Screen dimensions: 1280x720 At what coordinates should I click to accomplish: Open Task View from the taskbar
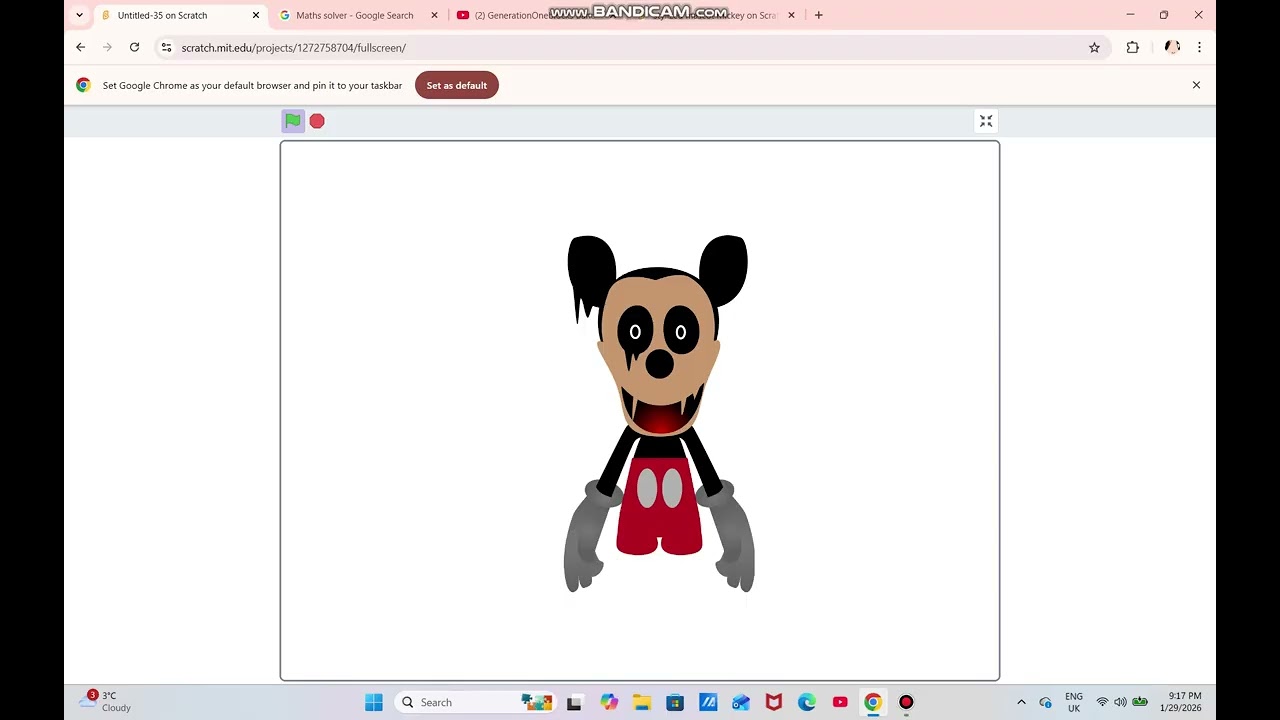(x=574, y=702)
